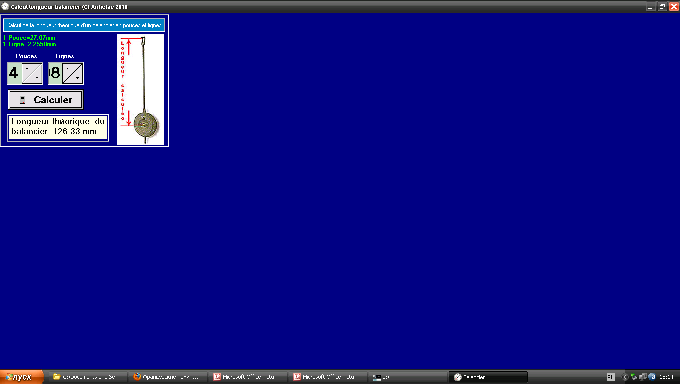Decrease the Lignes value with spinner down
This screenshot has height=384, width=680.
[x=77, y=78]
